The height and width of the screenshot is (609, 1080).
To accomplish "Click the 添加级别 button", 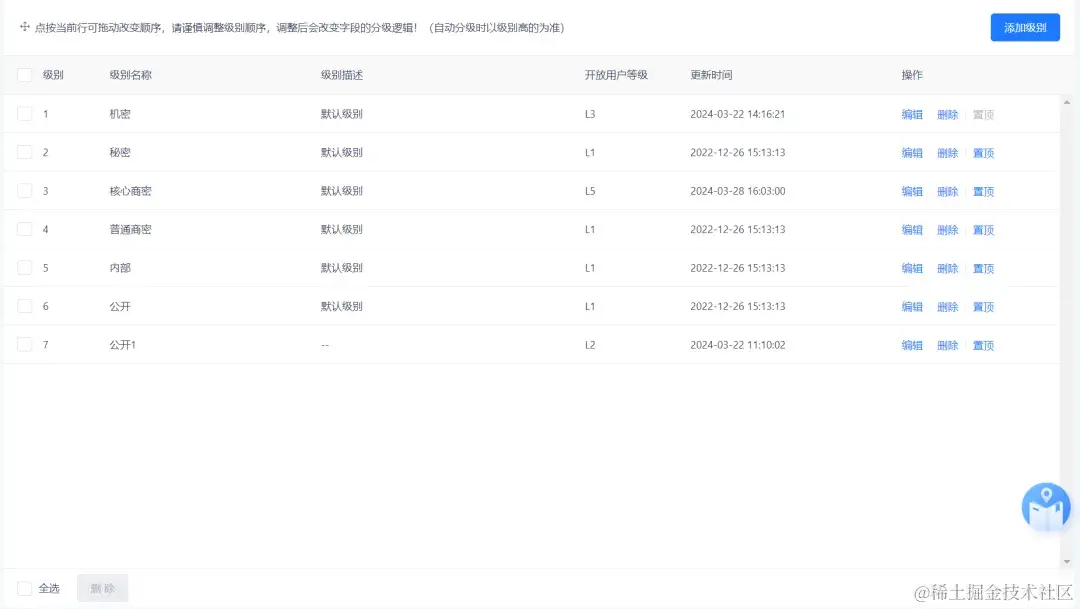I will click(x=1024, y=27).
